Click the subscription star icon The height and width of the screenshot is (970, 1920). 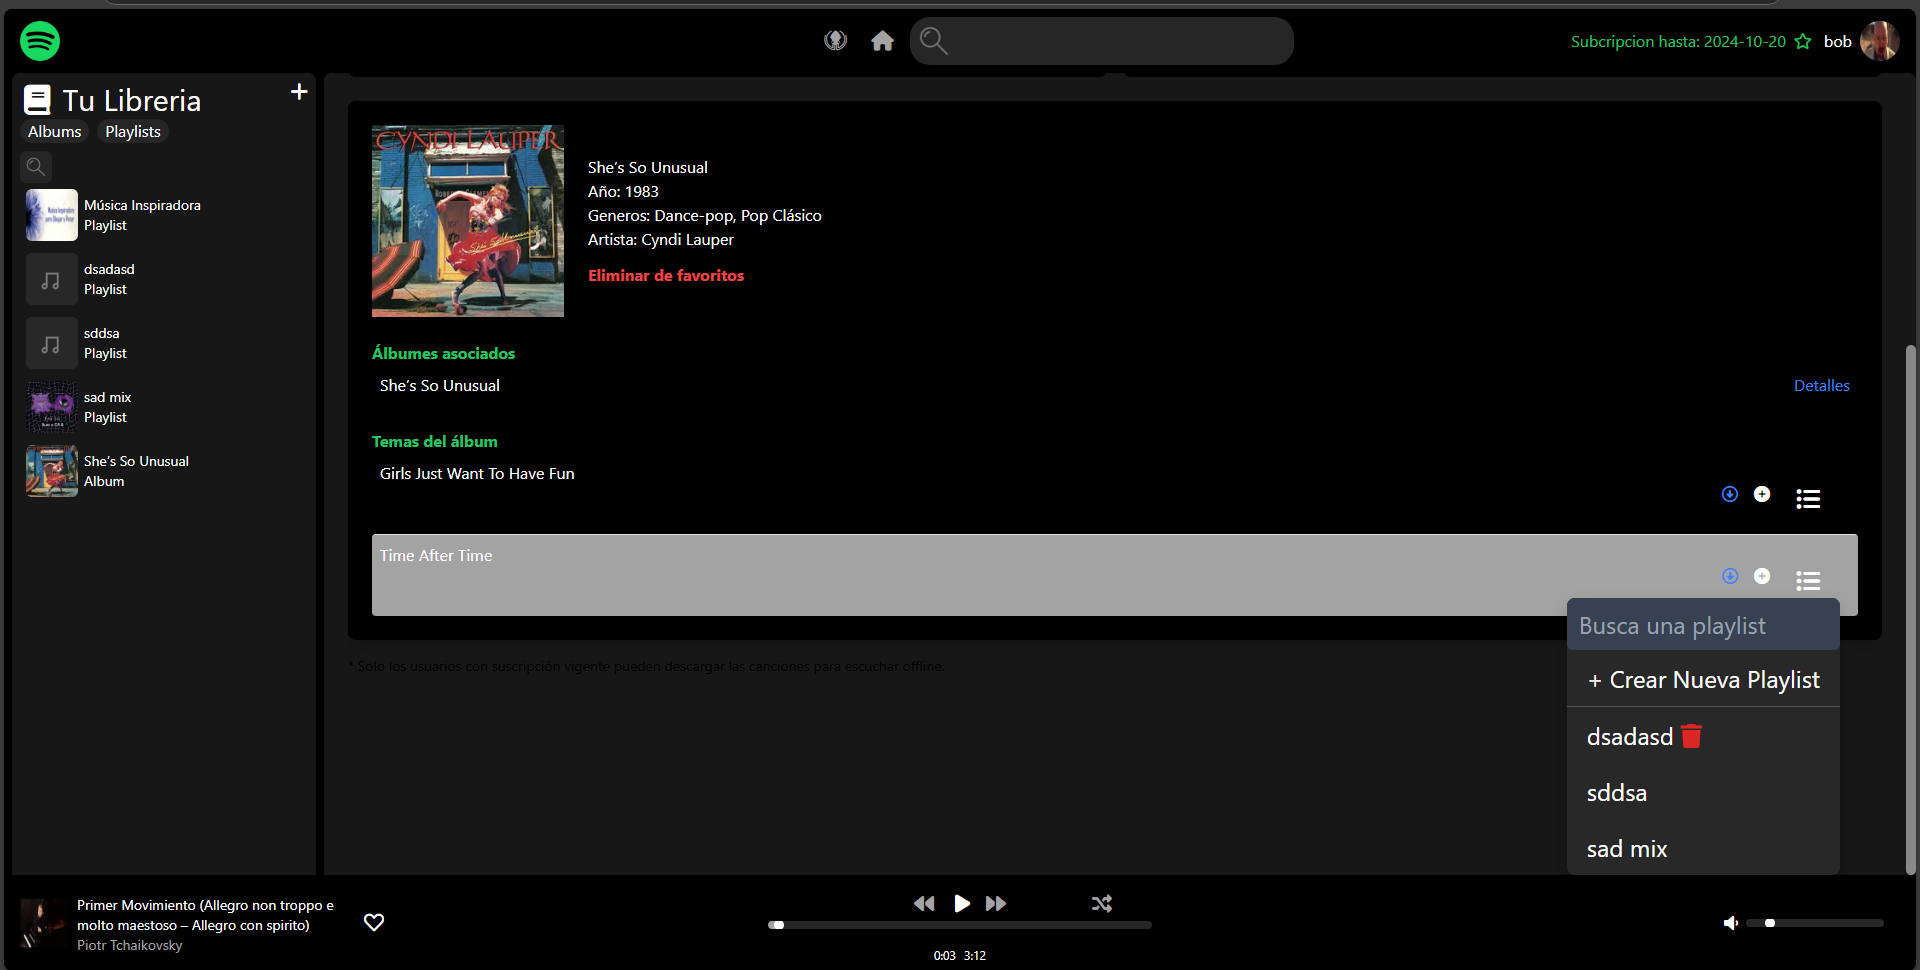point(1803,41)
